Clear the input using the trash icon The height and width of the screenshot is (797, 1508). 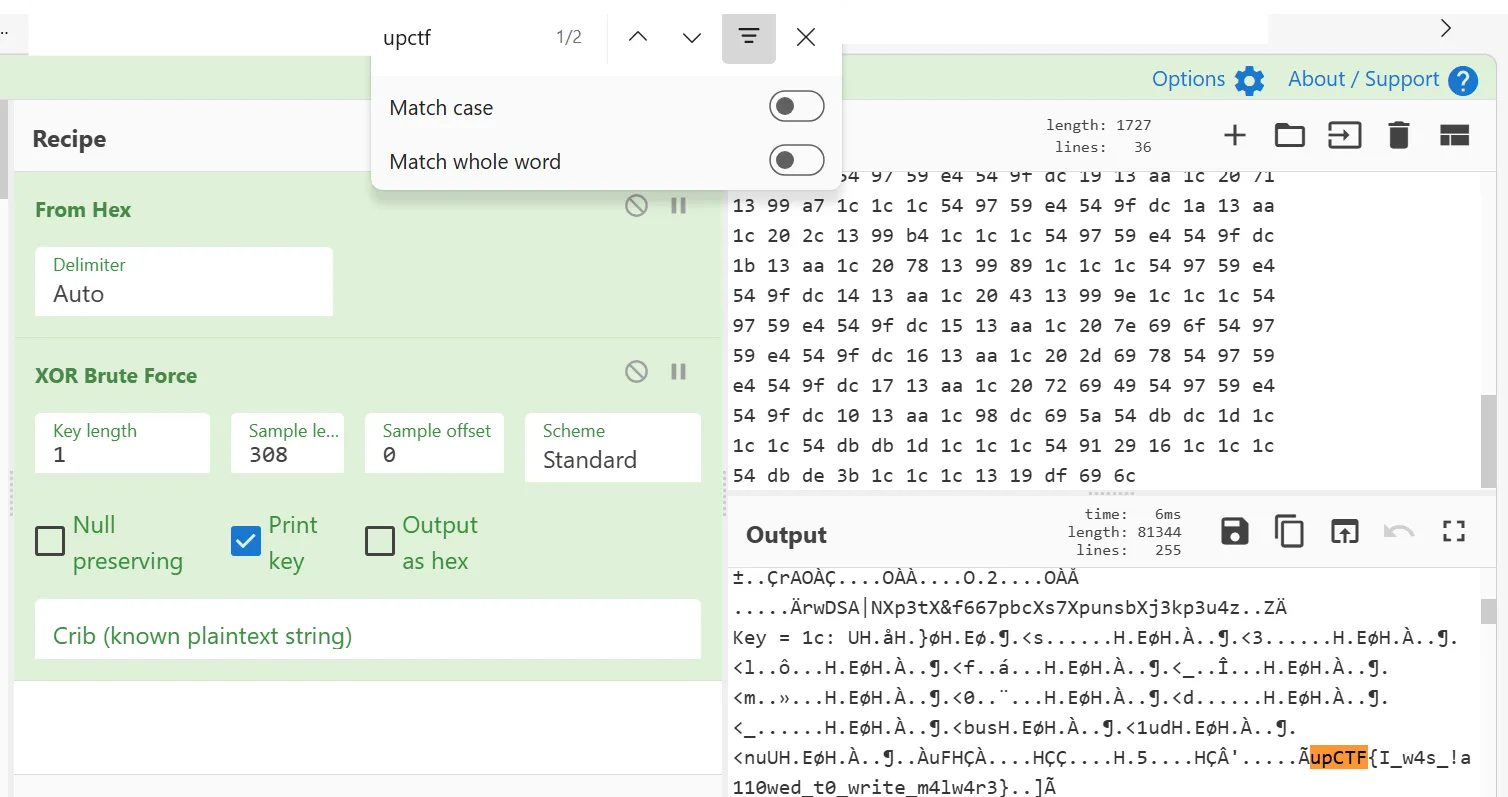(1398, 134)
